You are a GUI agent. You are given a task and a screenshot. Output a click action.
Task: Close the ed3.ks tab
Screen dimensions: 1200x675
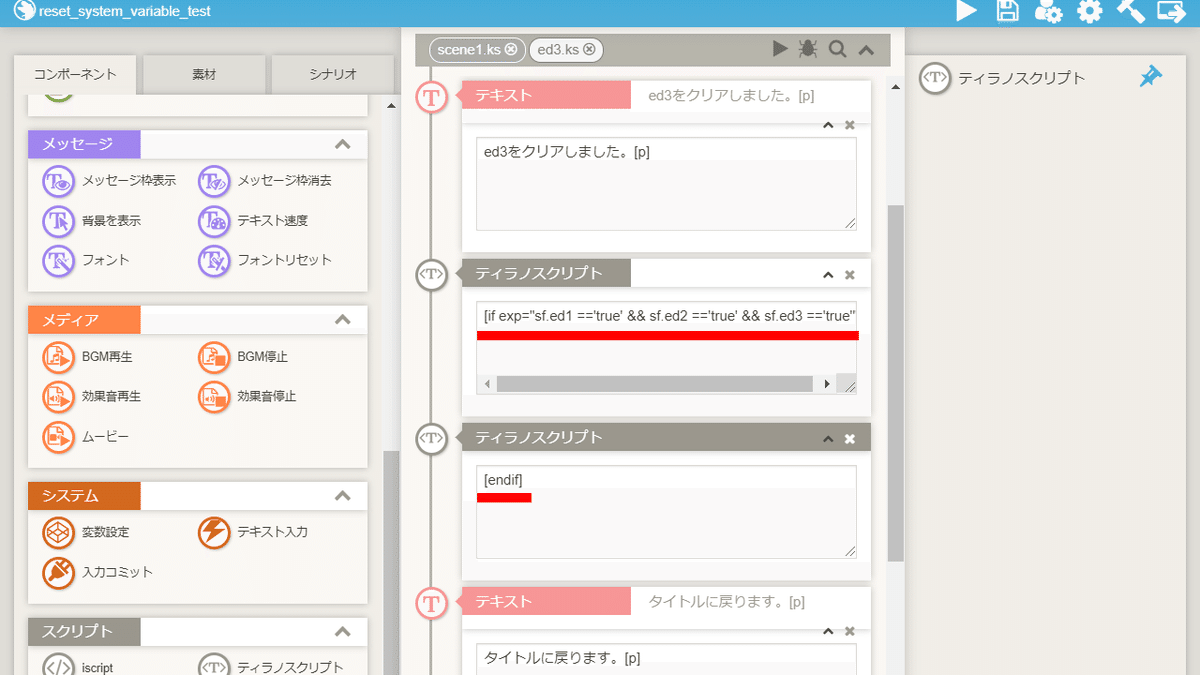[x=590, y=49]
